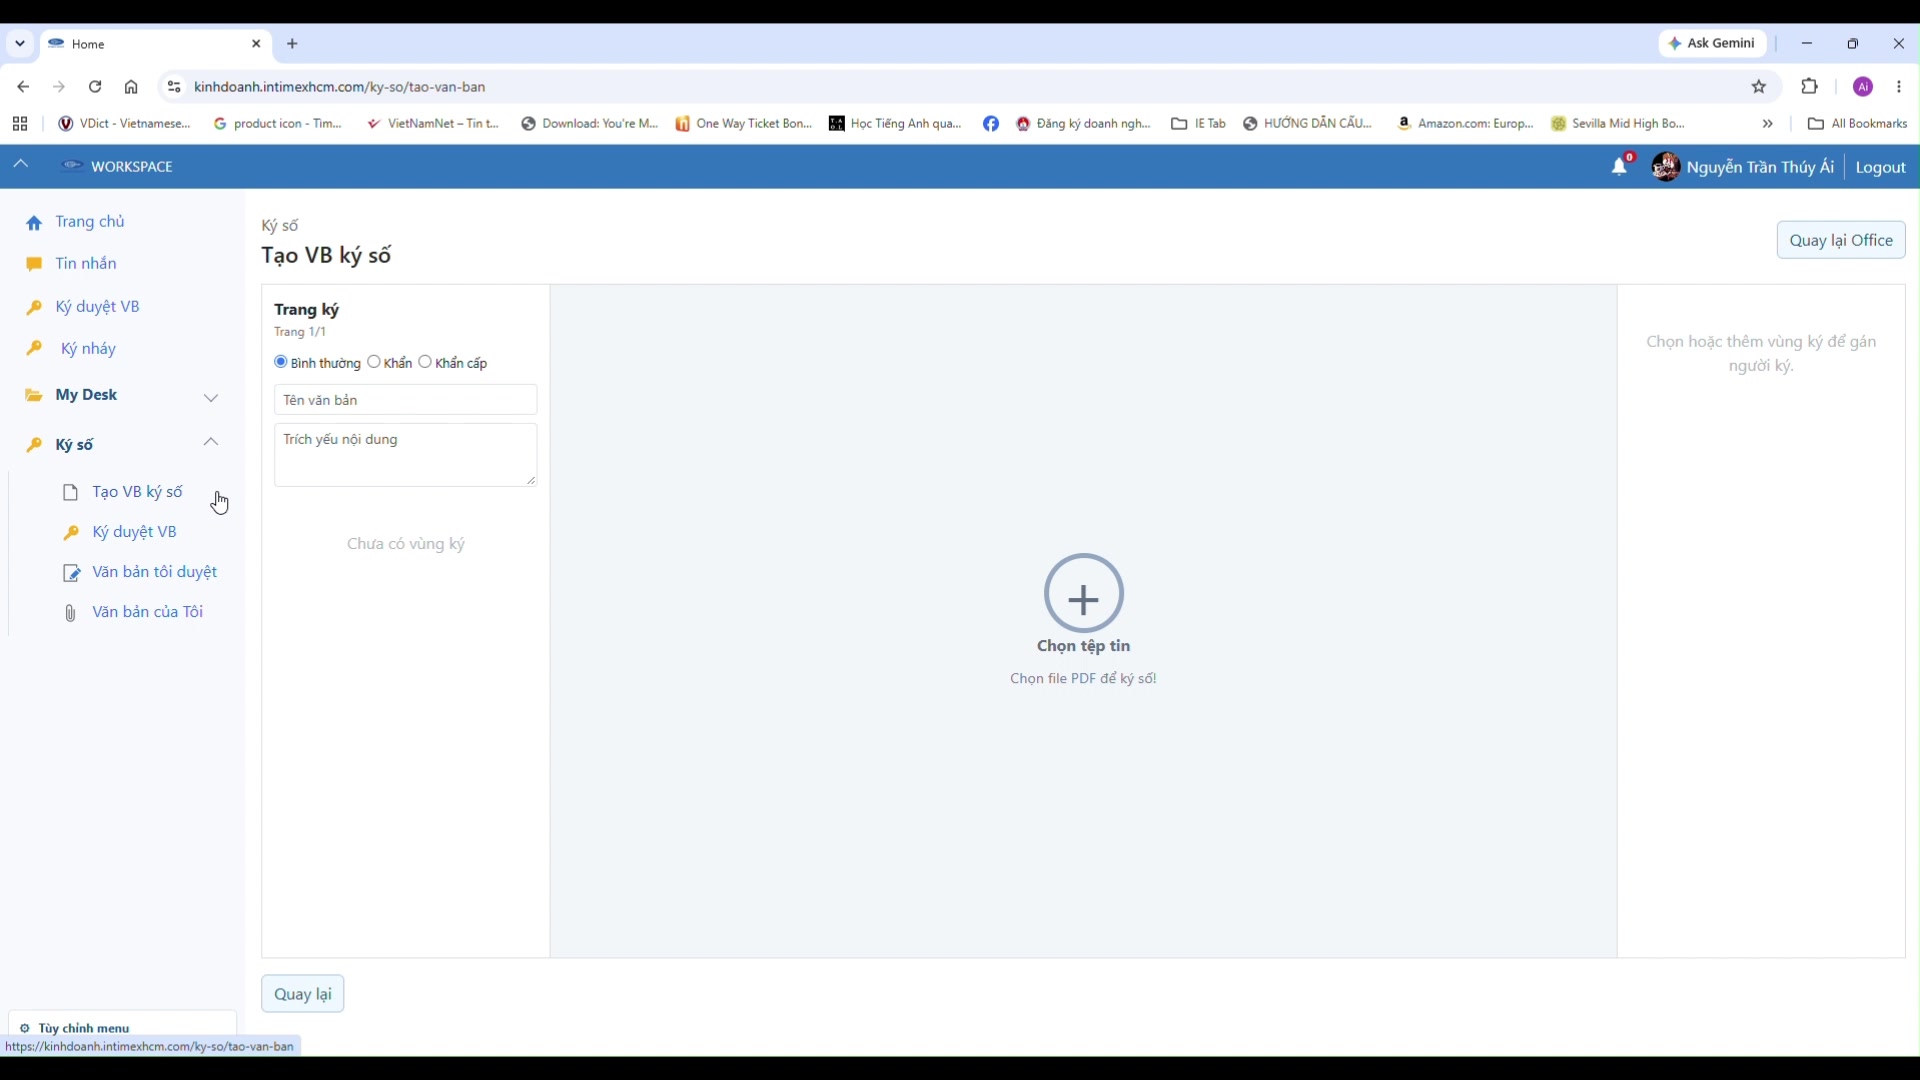This screenshot has height=1080, width=1920.
Task: Click the Tên văn bản input field
Action: click(406, 400)
